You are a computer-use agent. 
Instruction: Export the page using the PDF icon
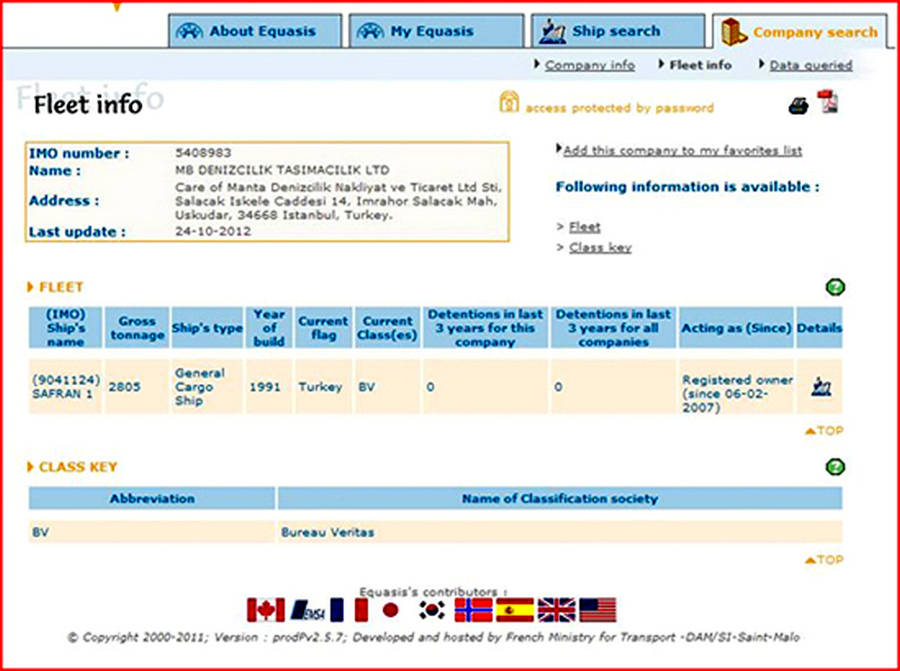click(827, 102)
